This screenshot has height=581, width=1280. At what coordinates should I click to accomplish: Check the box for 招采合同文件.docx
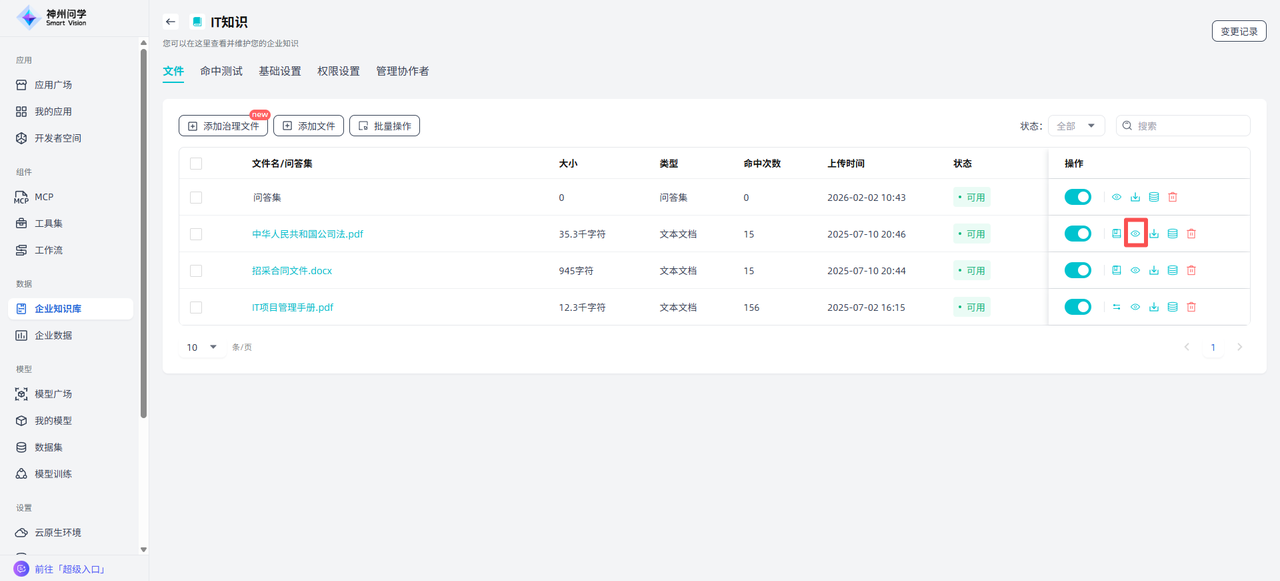(196, 271)
